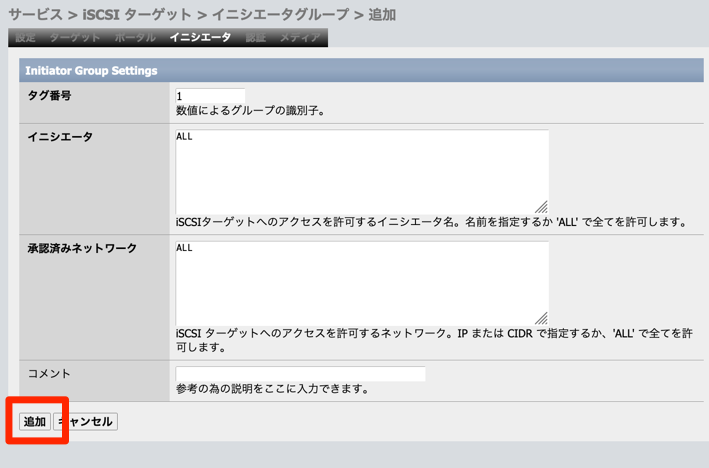Viewport: 709px width, 468px height.
Task: Click the 承認済みネットワーク text area resize handle
Action: click(541, 316)
